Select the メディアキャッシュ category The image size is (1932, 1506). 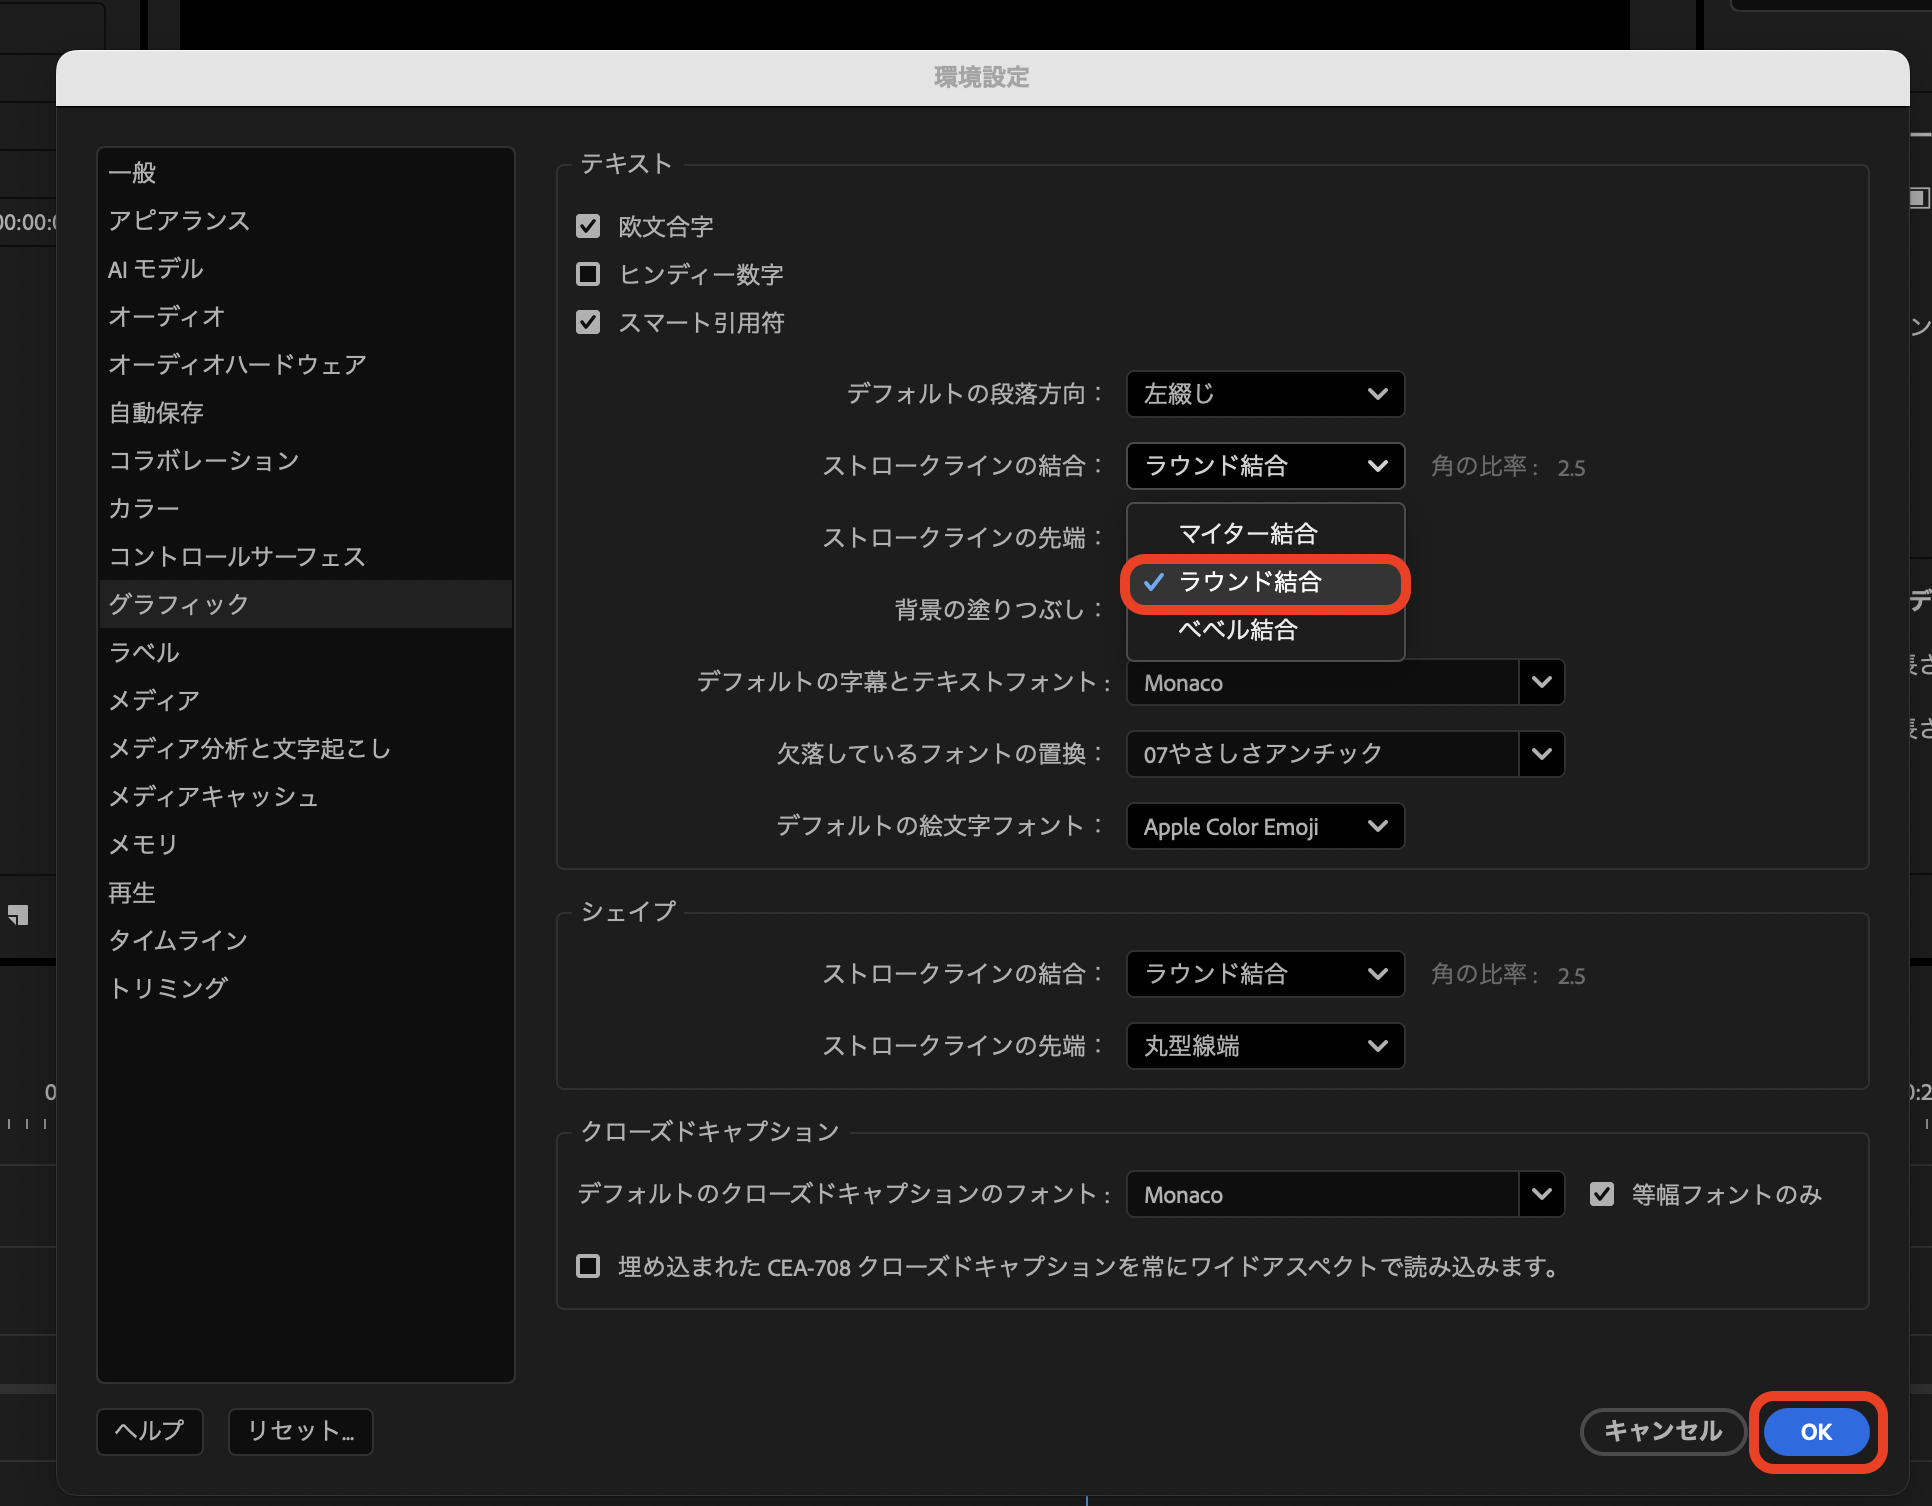pos(213,796)
